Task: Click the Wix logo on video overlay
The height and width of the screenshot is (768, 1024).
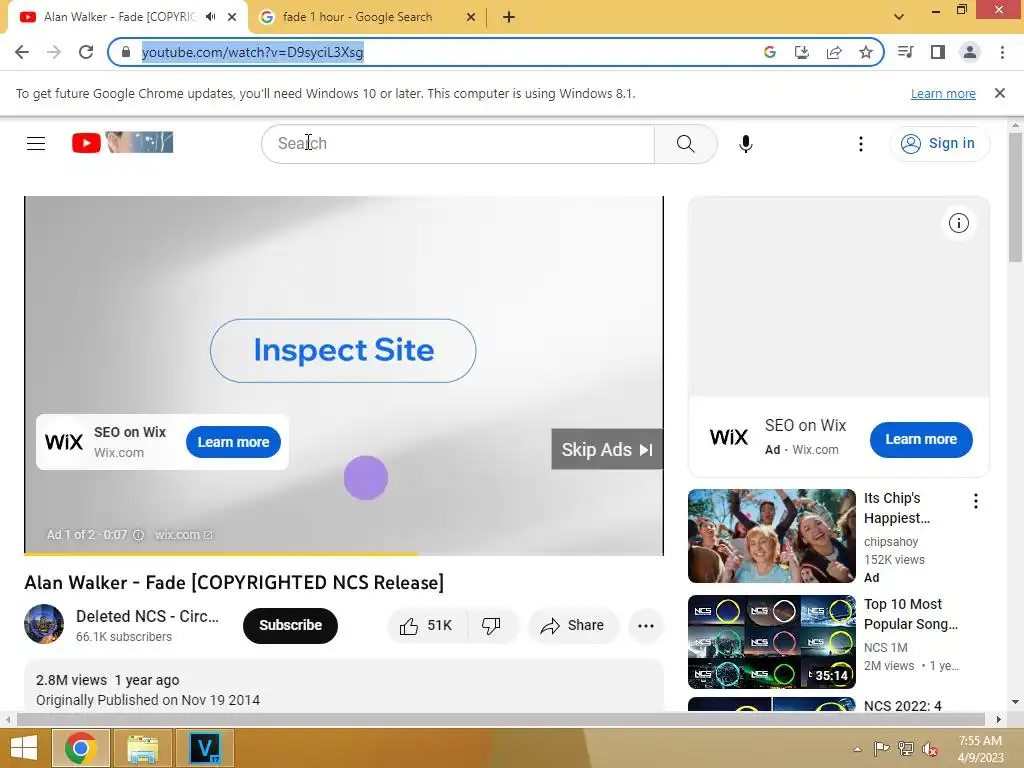Action: pos(64,442)
